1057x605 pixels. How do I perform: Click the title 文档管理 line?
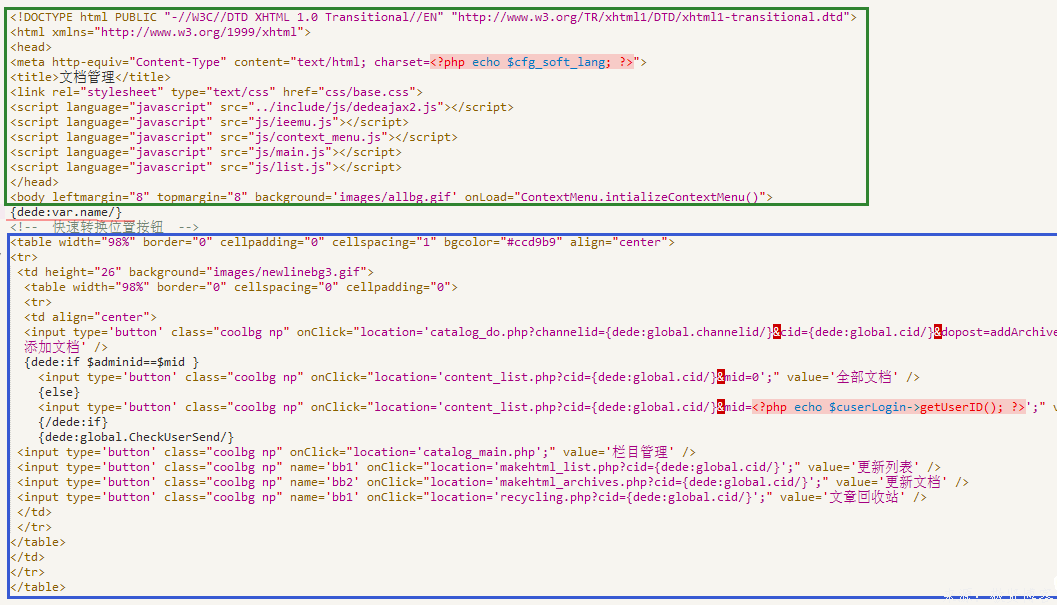90,77
